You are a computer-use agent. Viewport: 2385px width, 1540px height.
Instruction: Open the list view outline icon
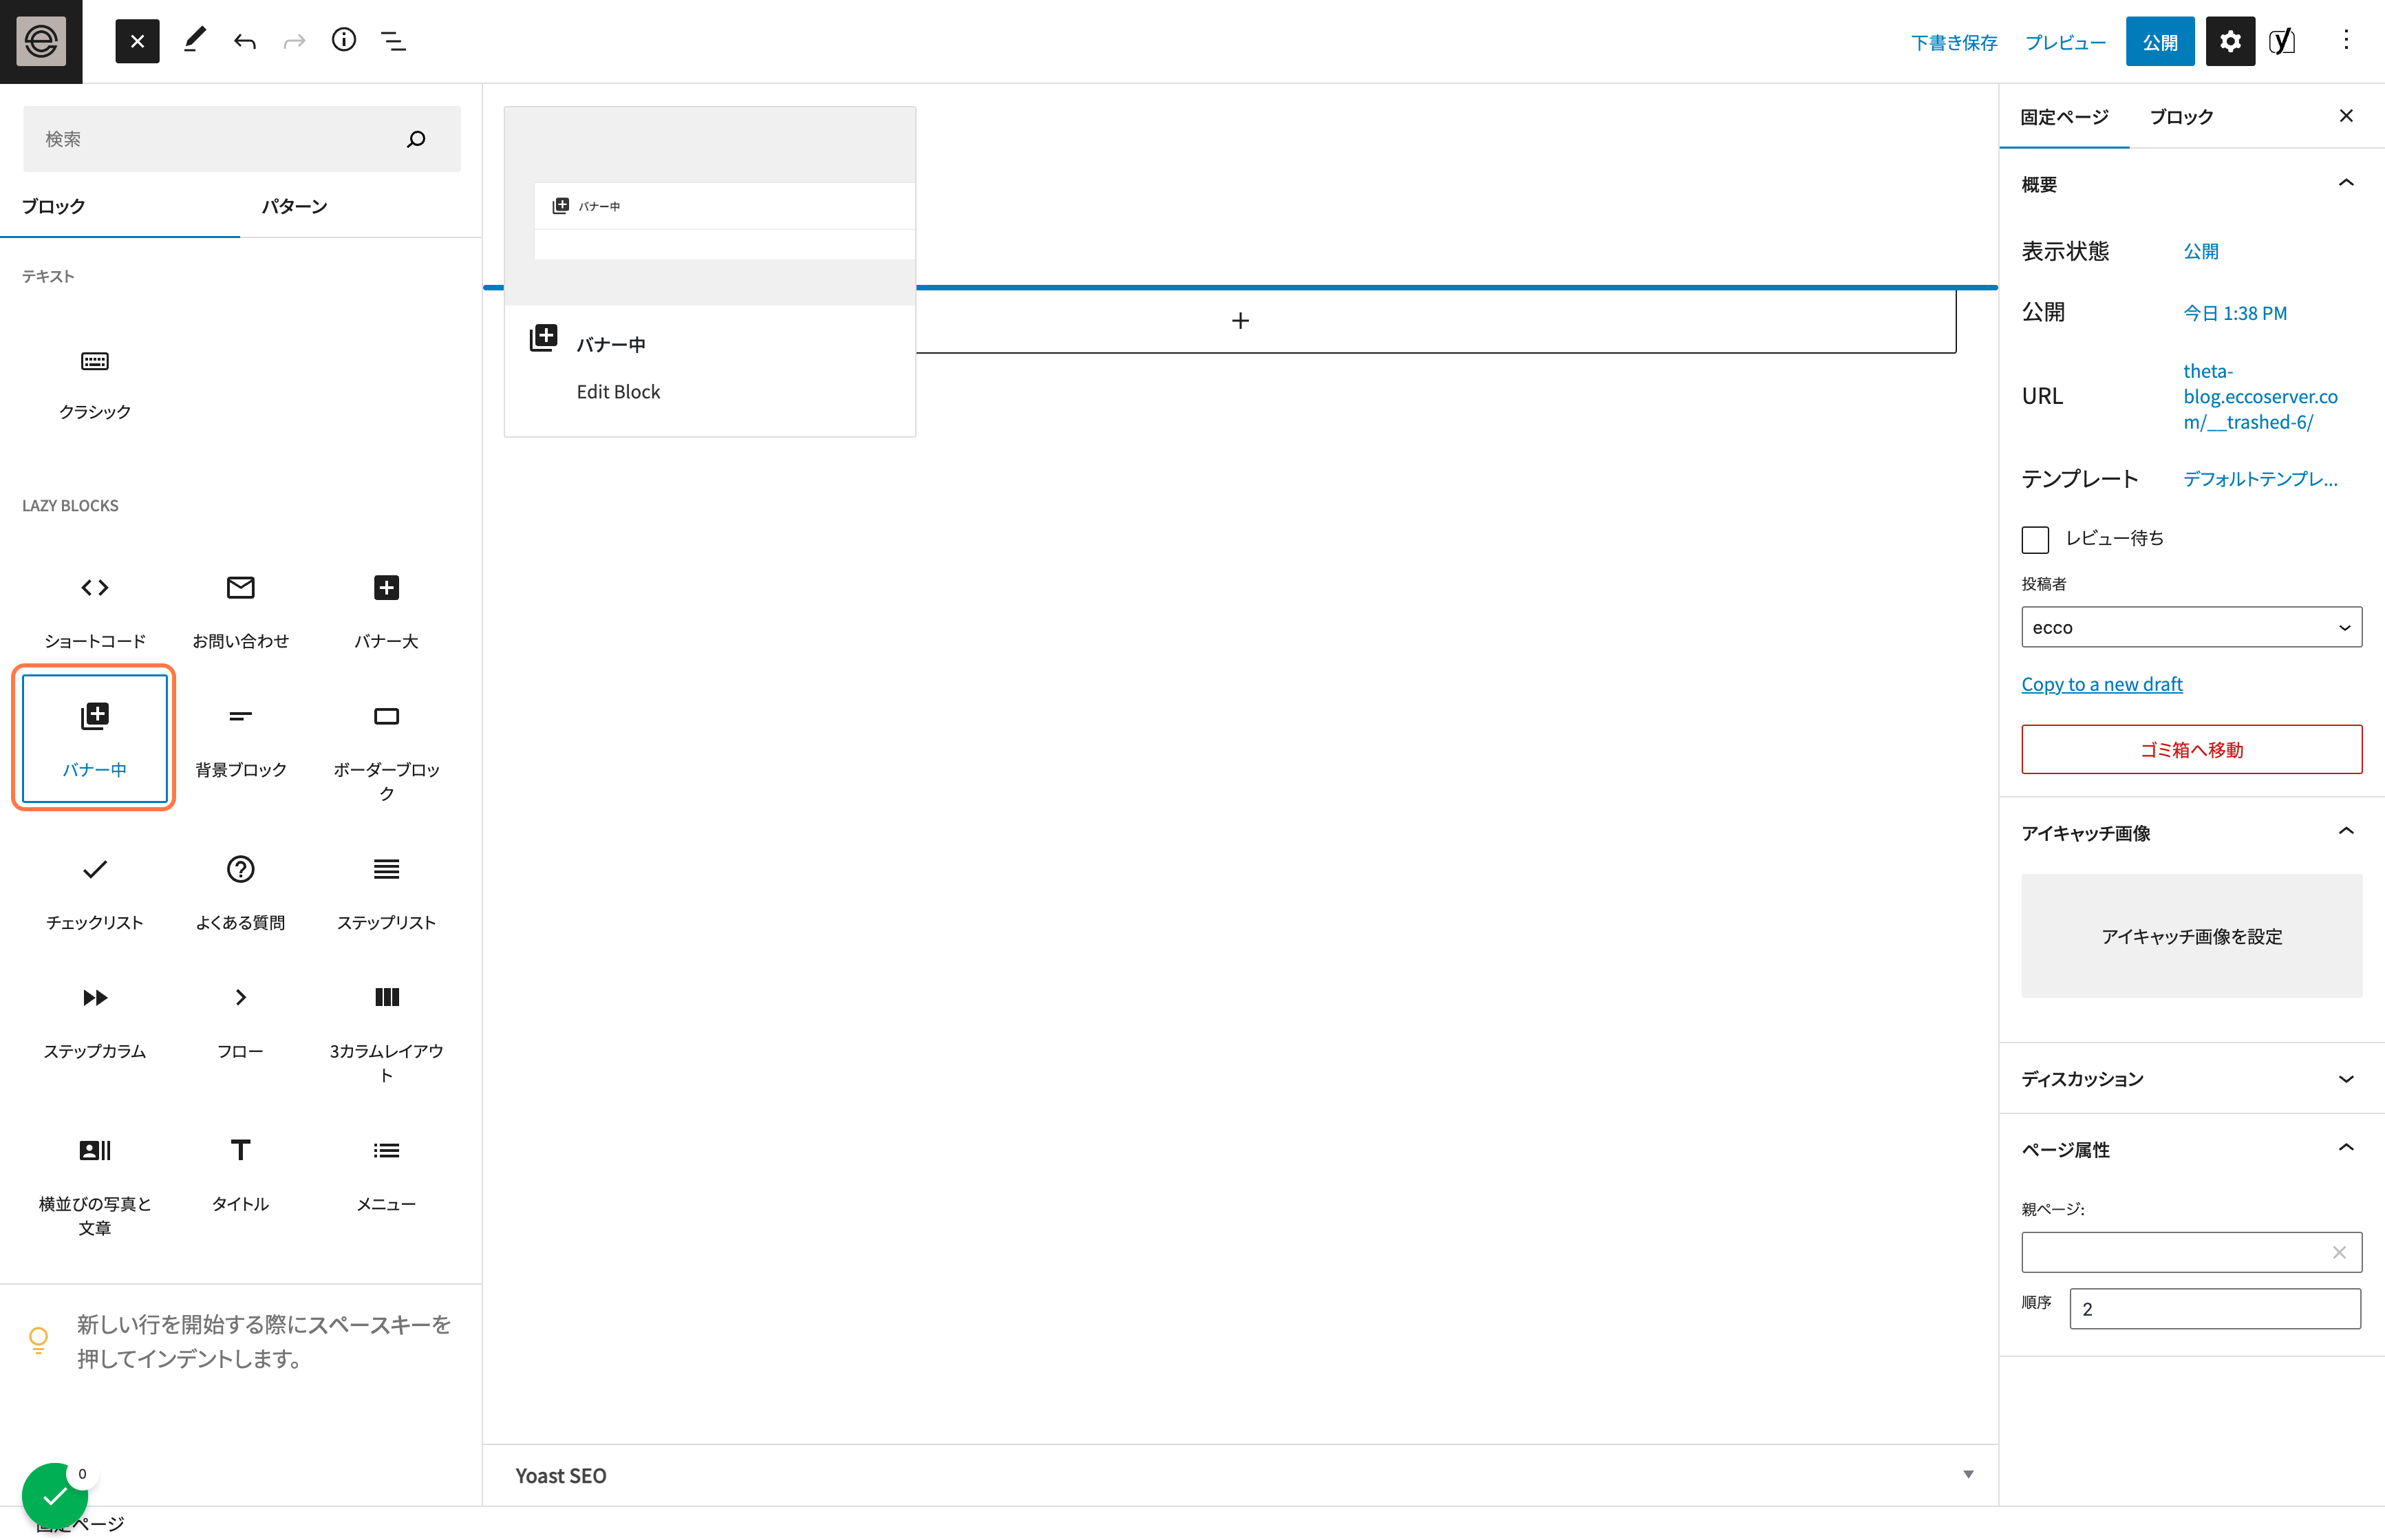(393, 41)
